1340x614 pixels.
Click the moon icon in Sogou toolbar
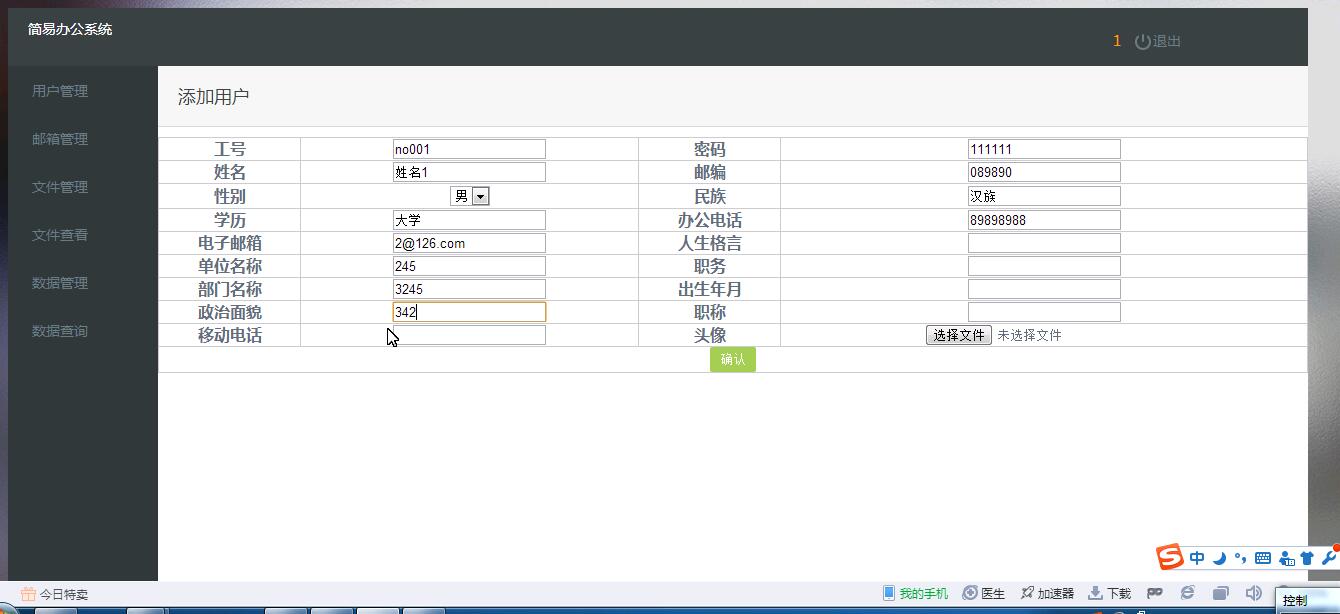[x=1219, y=558]
